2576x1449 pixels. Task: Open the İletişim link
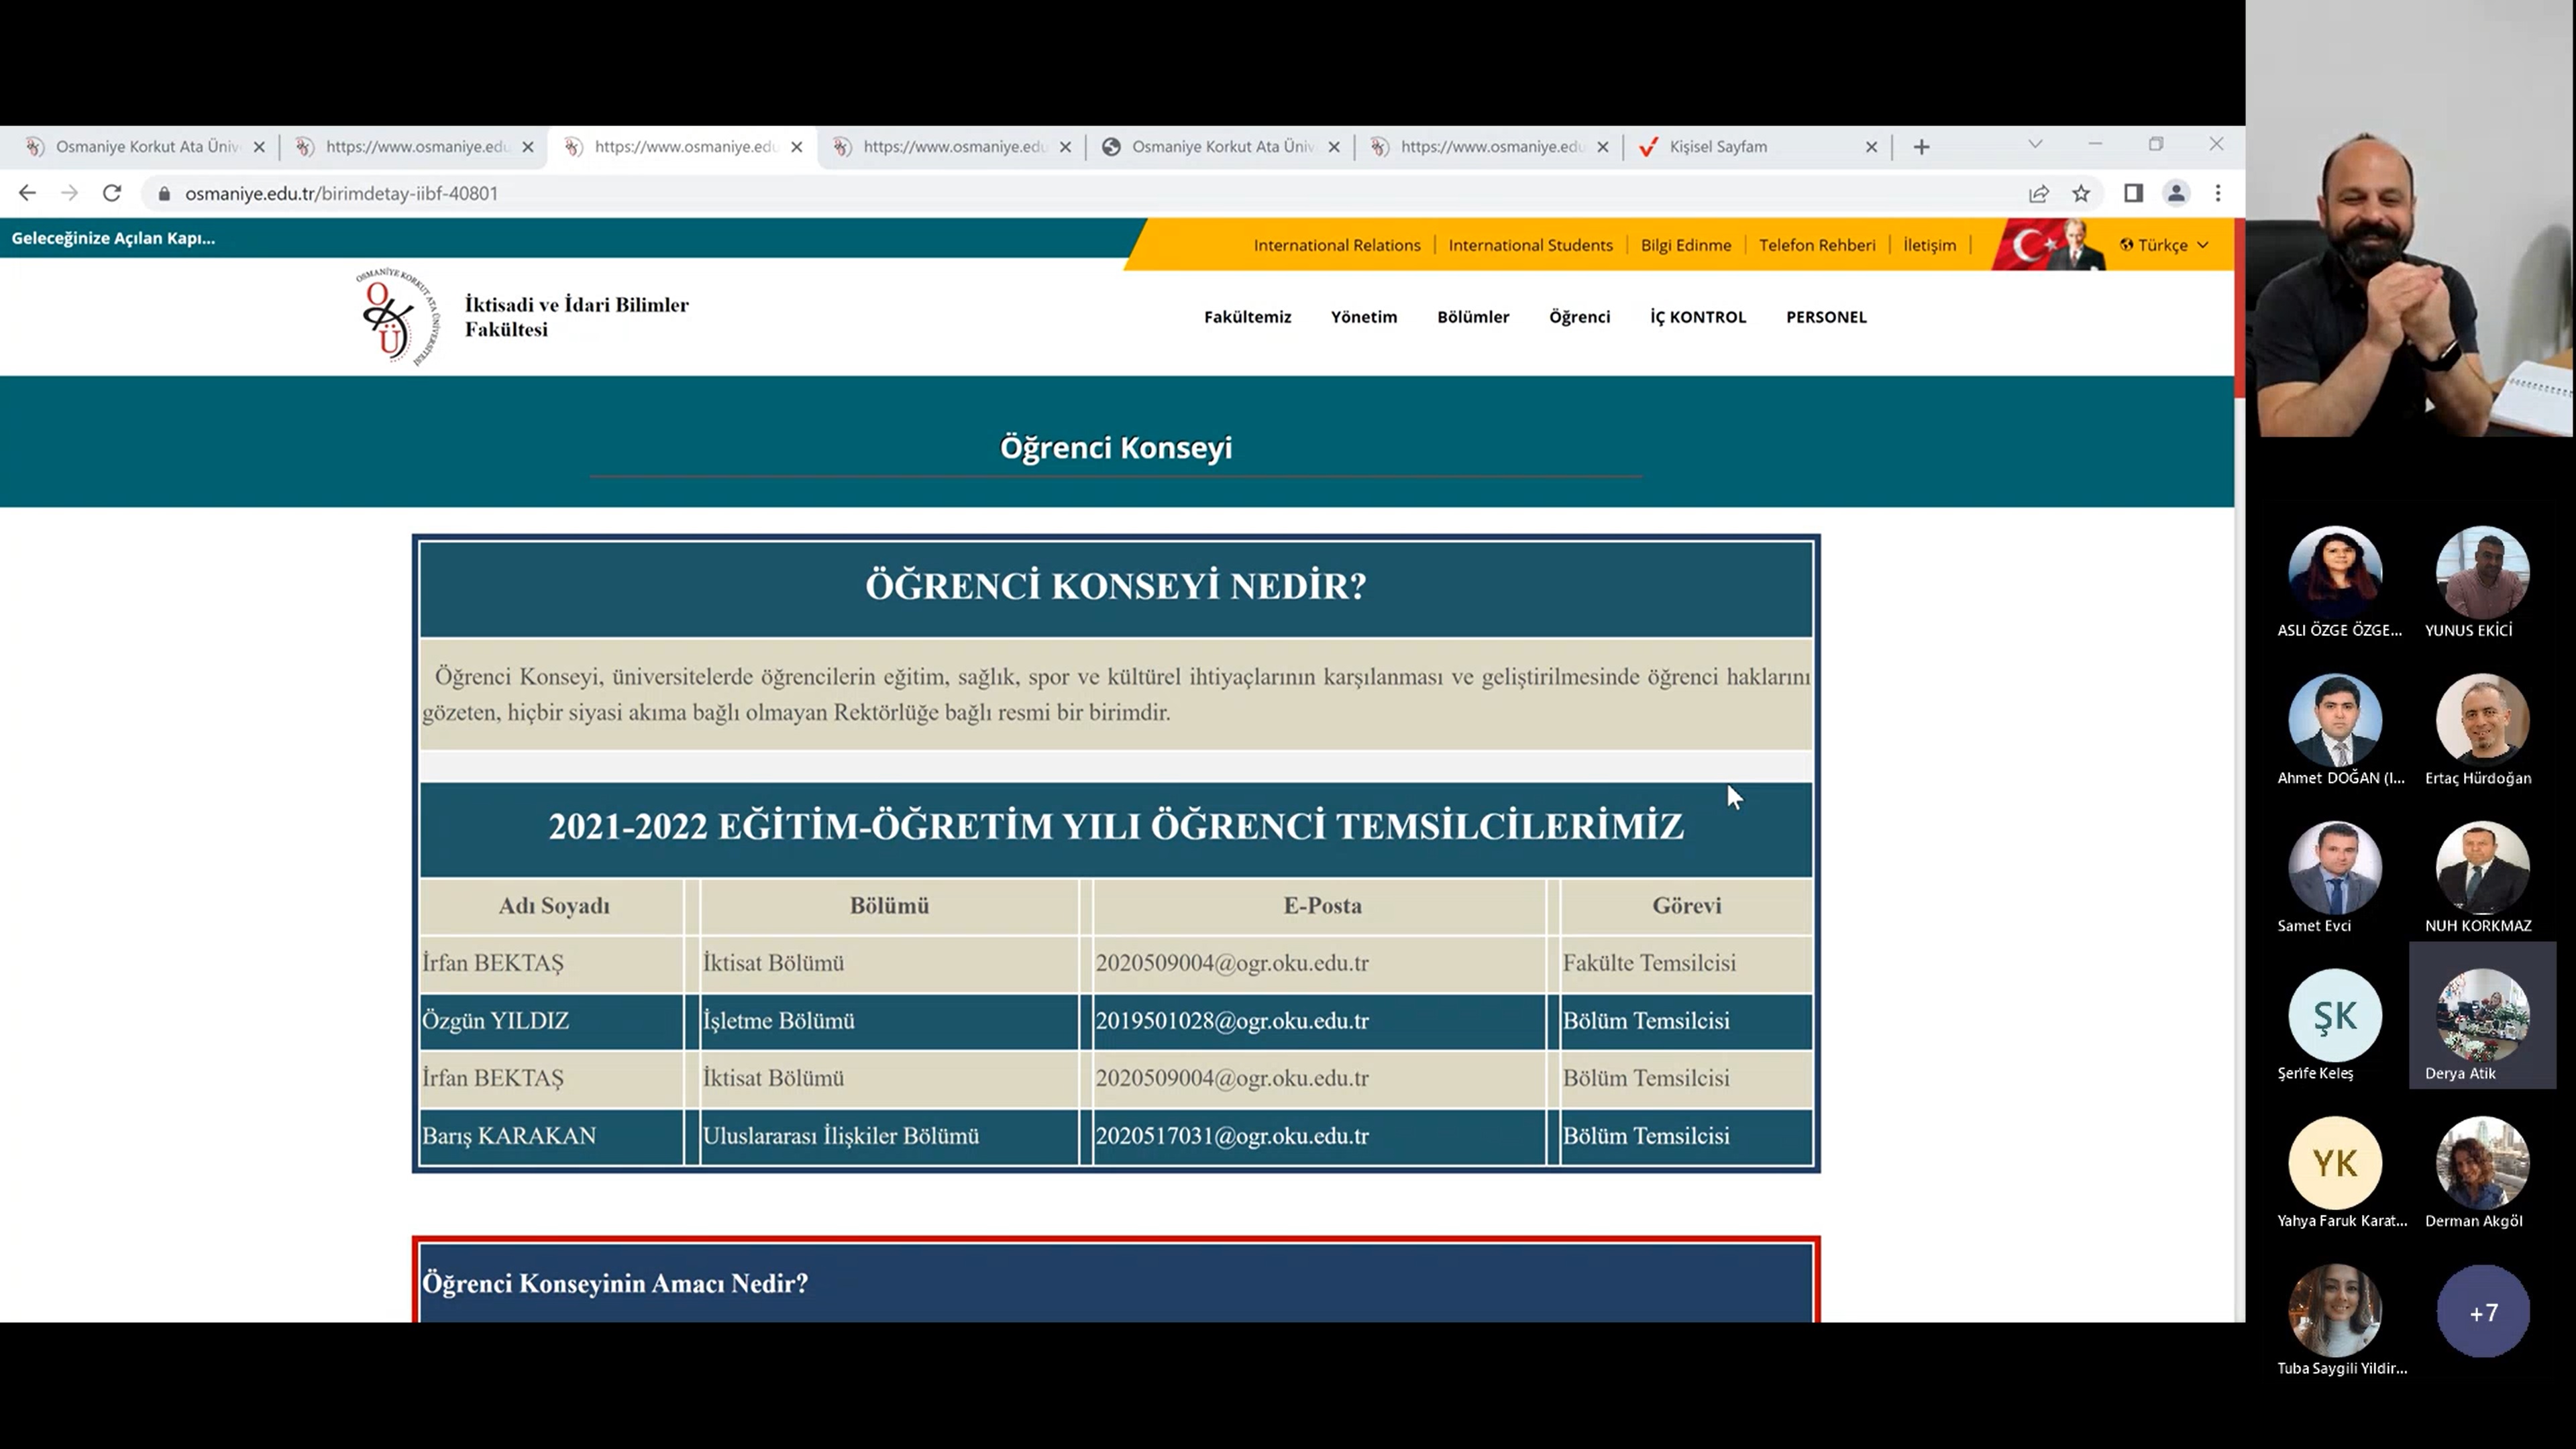pos(1929,245)
